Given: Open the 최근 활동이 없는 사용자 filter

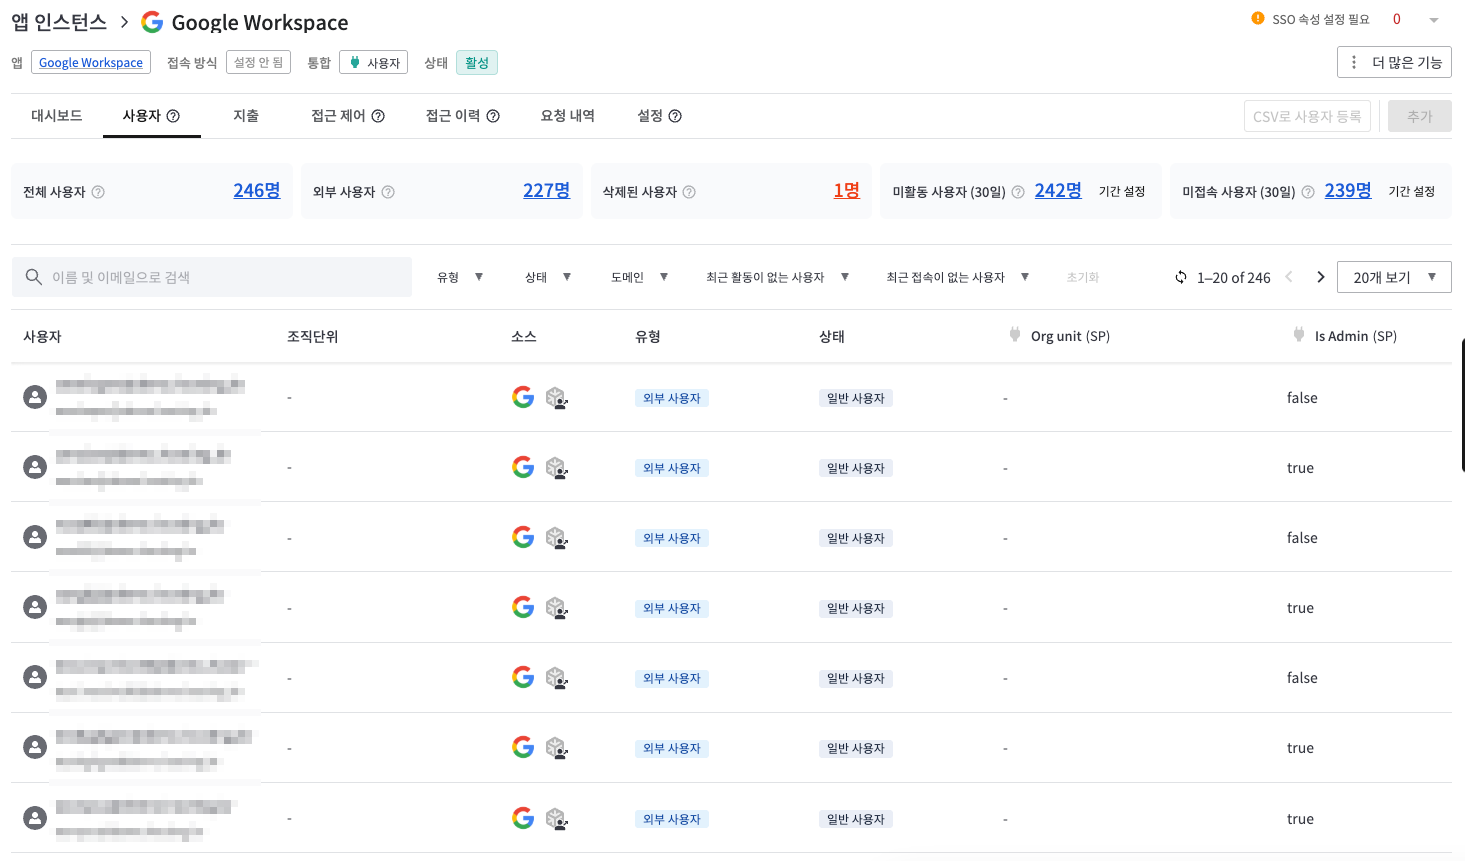Looking at the screenshot, I should click(777, 277).
